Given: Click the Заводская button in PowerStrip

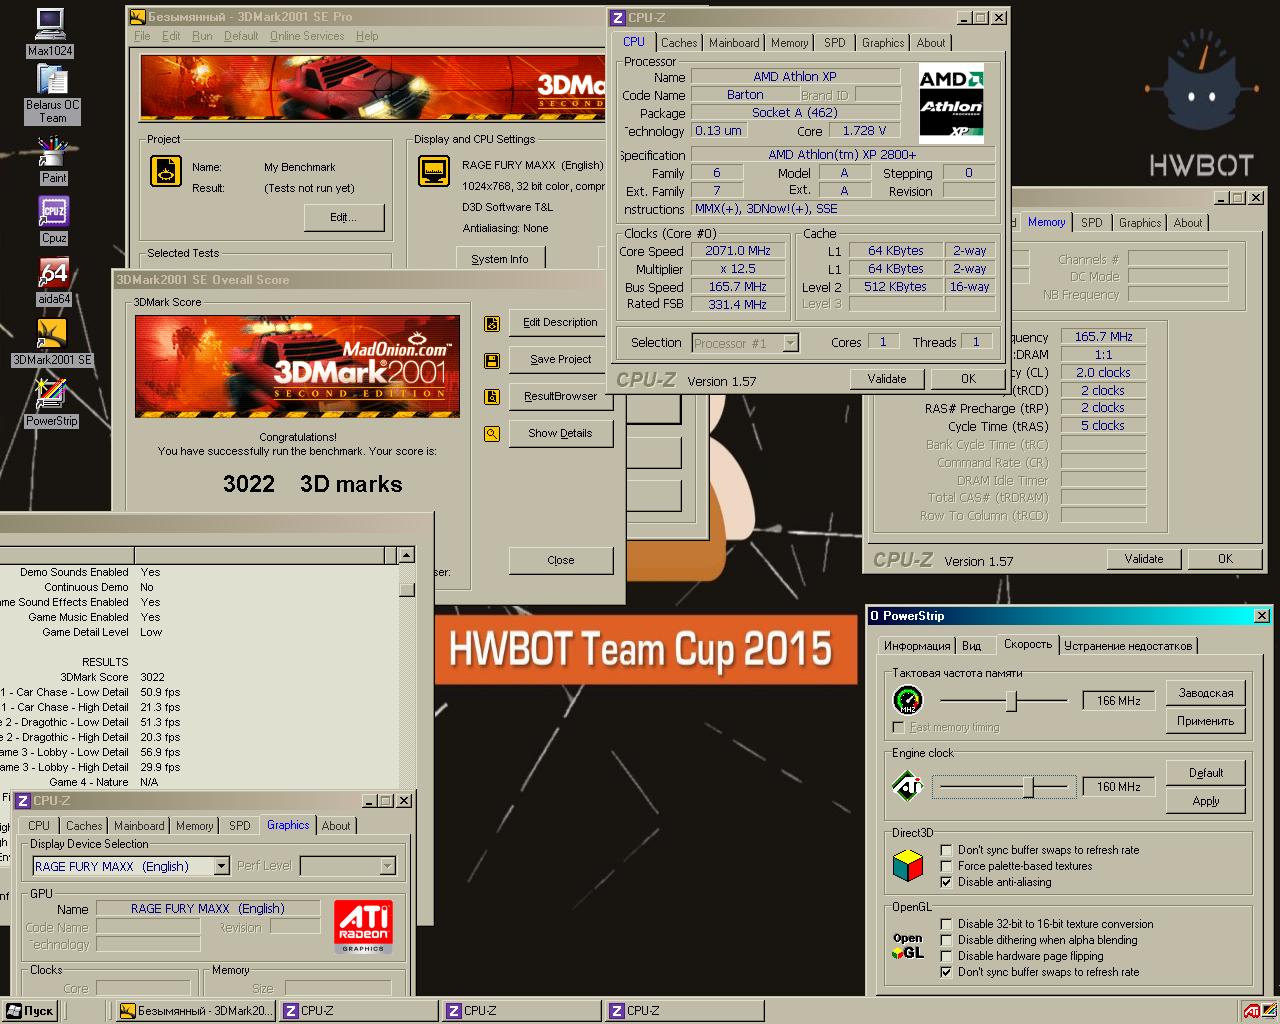Looking at the screenshot, I should pyautogui.click(x=1206, y=693).
